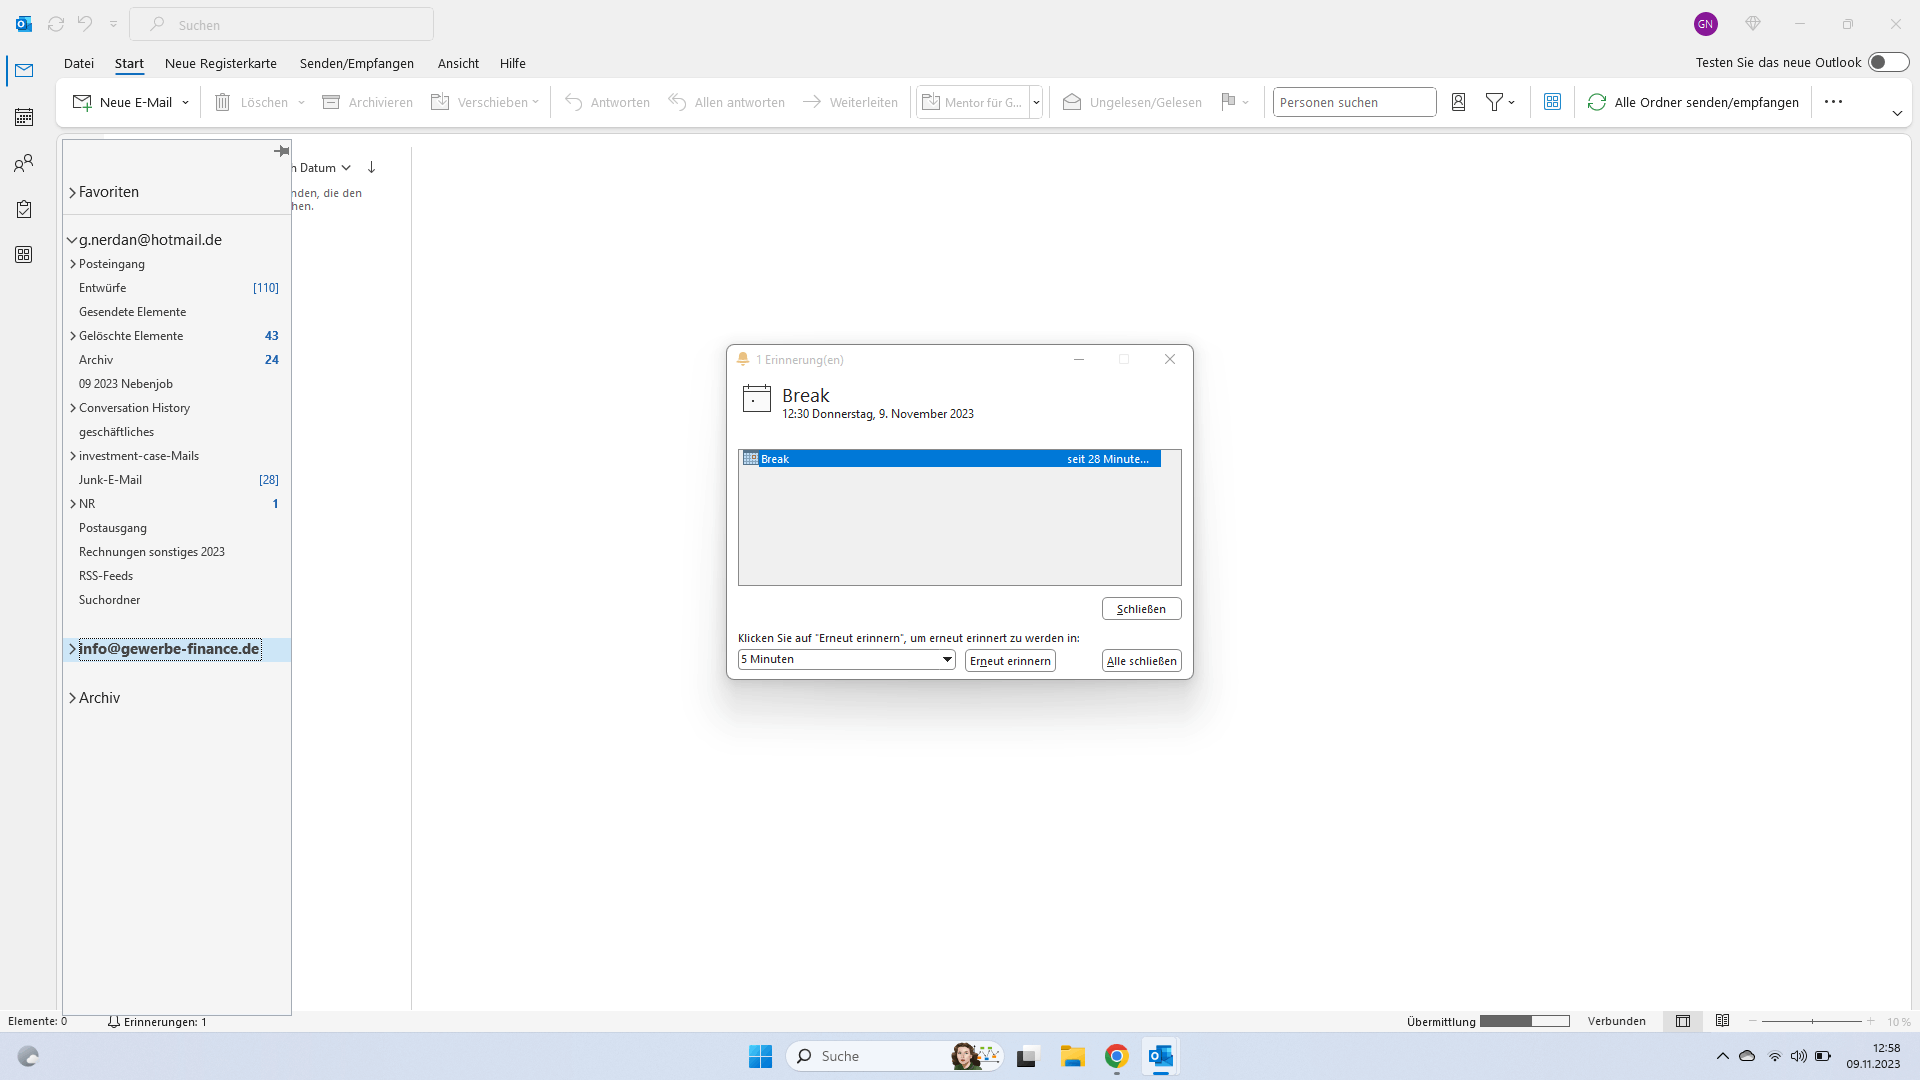
Task: Open the Ansicht ribbon tab
Action: 458,63
